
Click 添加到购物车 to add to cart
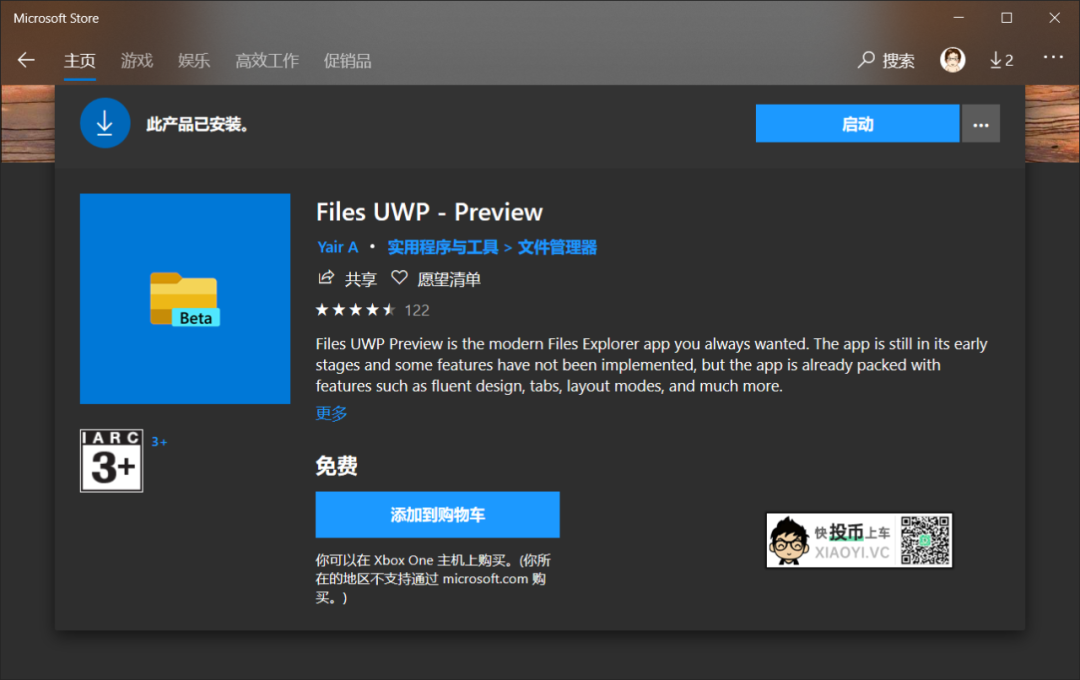coord(436,514)
